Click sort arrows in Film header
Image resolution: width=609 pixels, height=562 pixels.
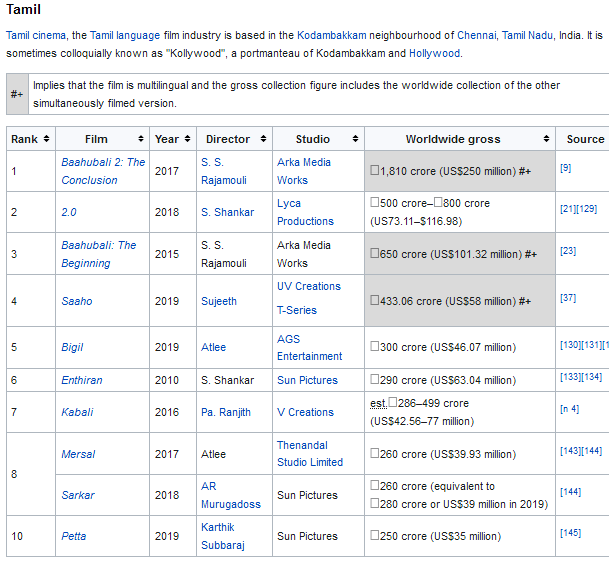tap(143, 139)
